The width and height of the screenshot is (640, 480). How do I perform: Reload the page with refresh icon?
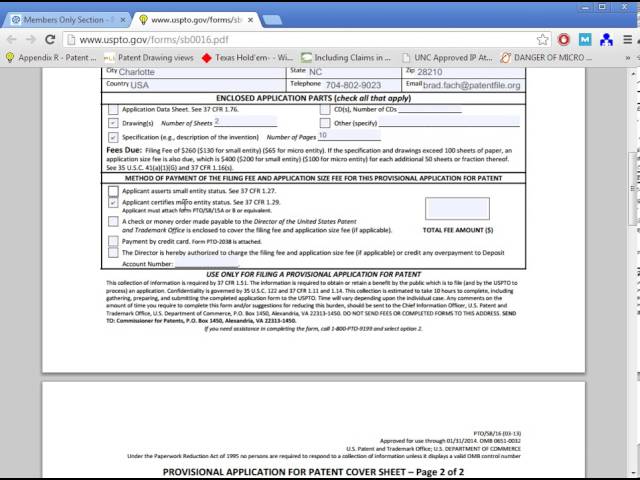tap(50, 40)
